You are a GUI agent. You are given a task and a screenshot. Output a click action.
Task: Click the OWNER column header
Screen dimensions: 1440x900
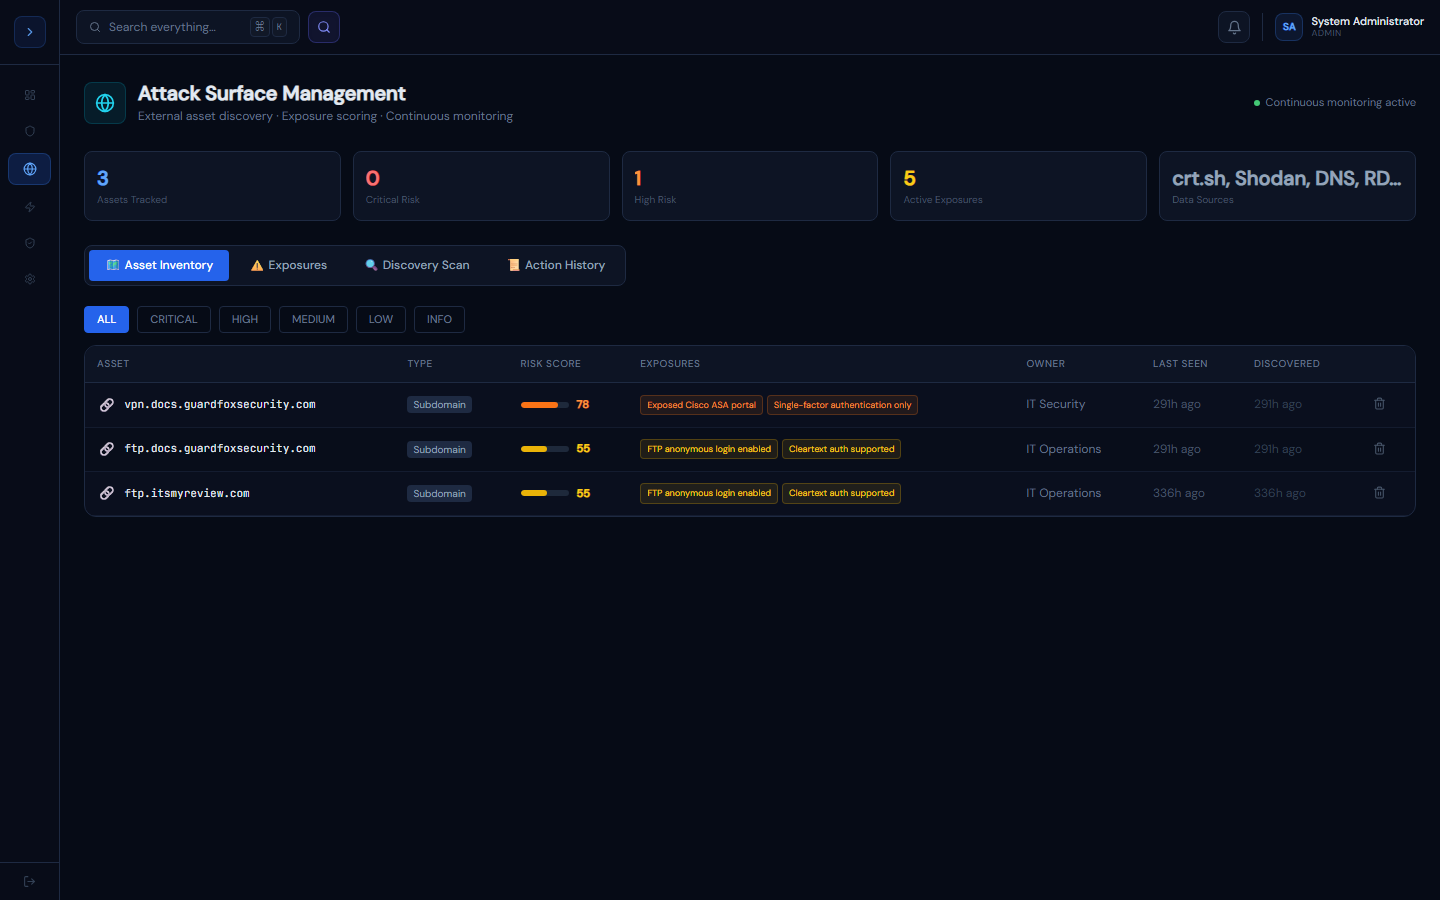[1045, 364]
